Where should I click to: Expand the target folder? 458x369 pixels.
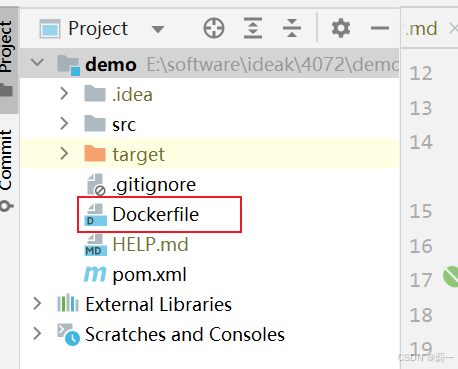[x=64, y=154]
